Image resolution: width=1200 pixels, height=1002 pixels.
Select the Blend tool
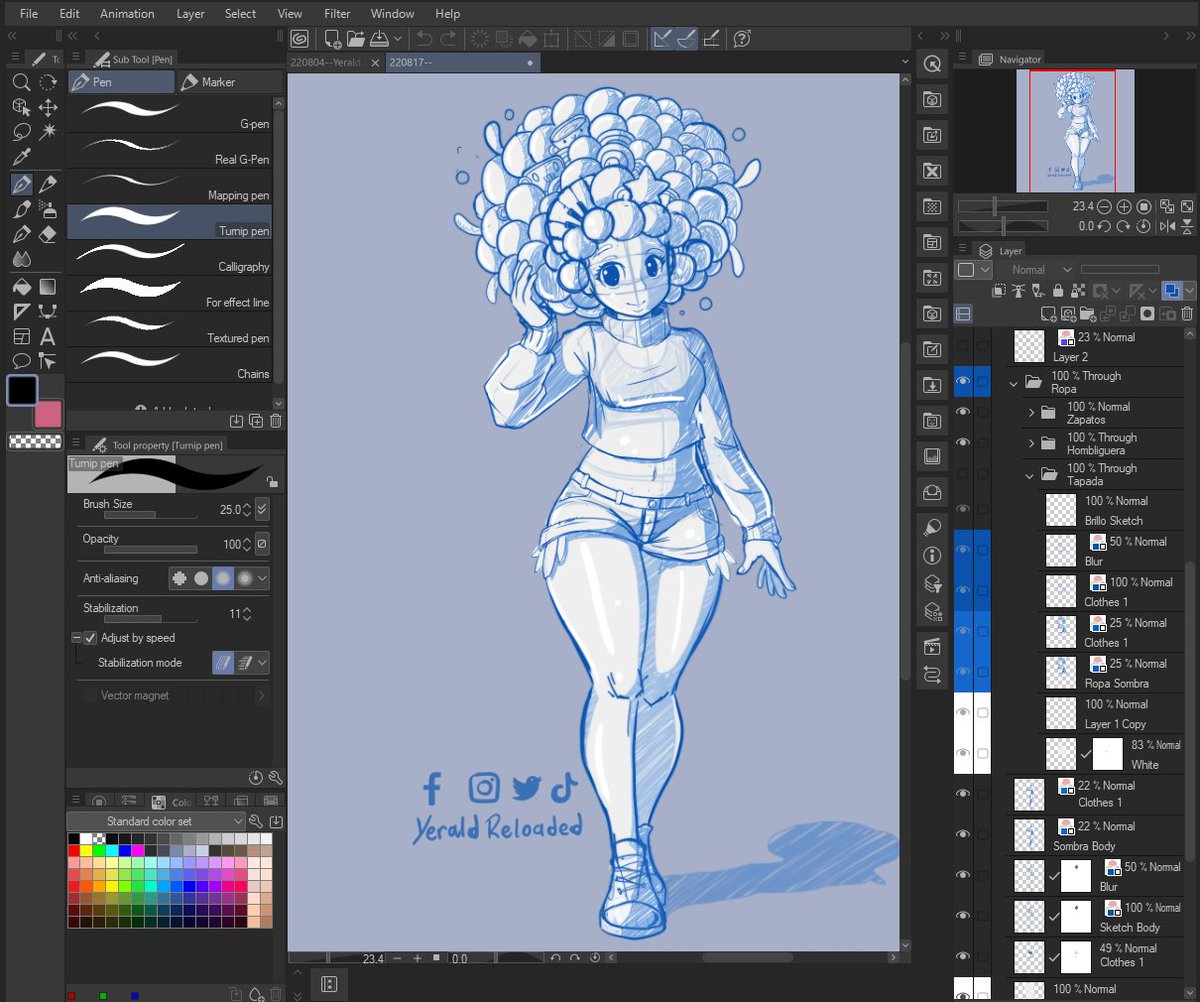click(21, 259)
